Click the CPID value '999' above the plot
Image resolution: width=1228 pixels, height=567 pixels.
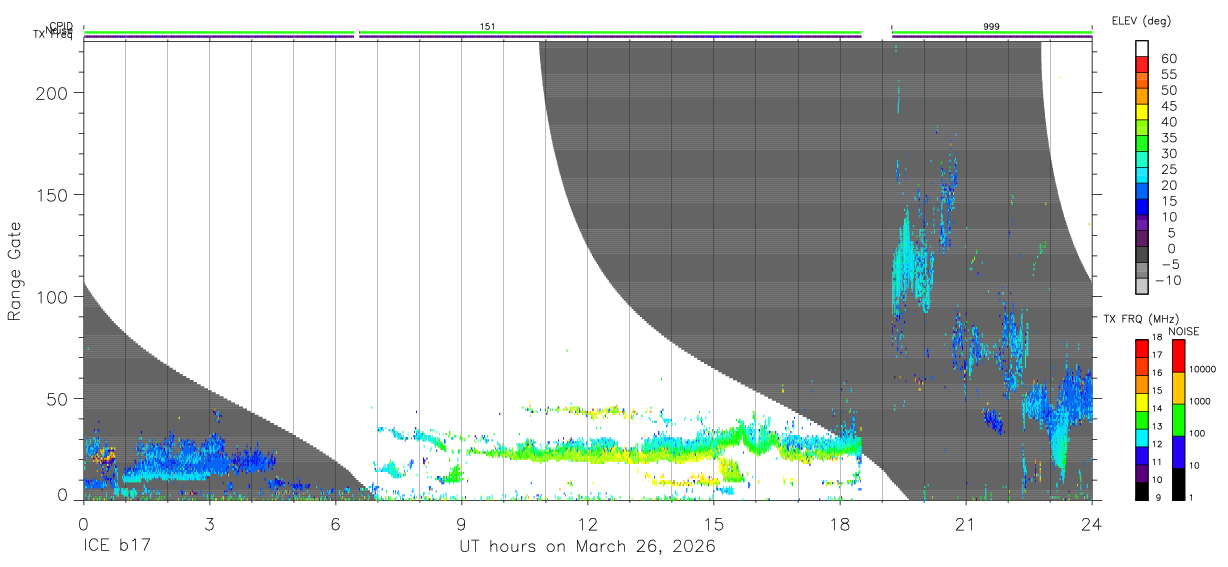[991, 25]
